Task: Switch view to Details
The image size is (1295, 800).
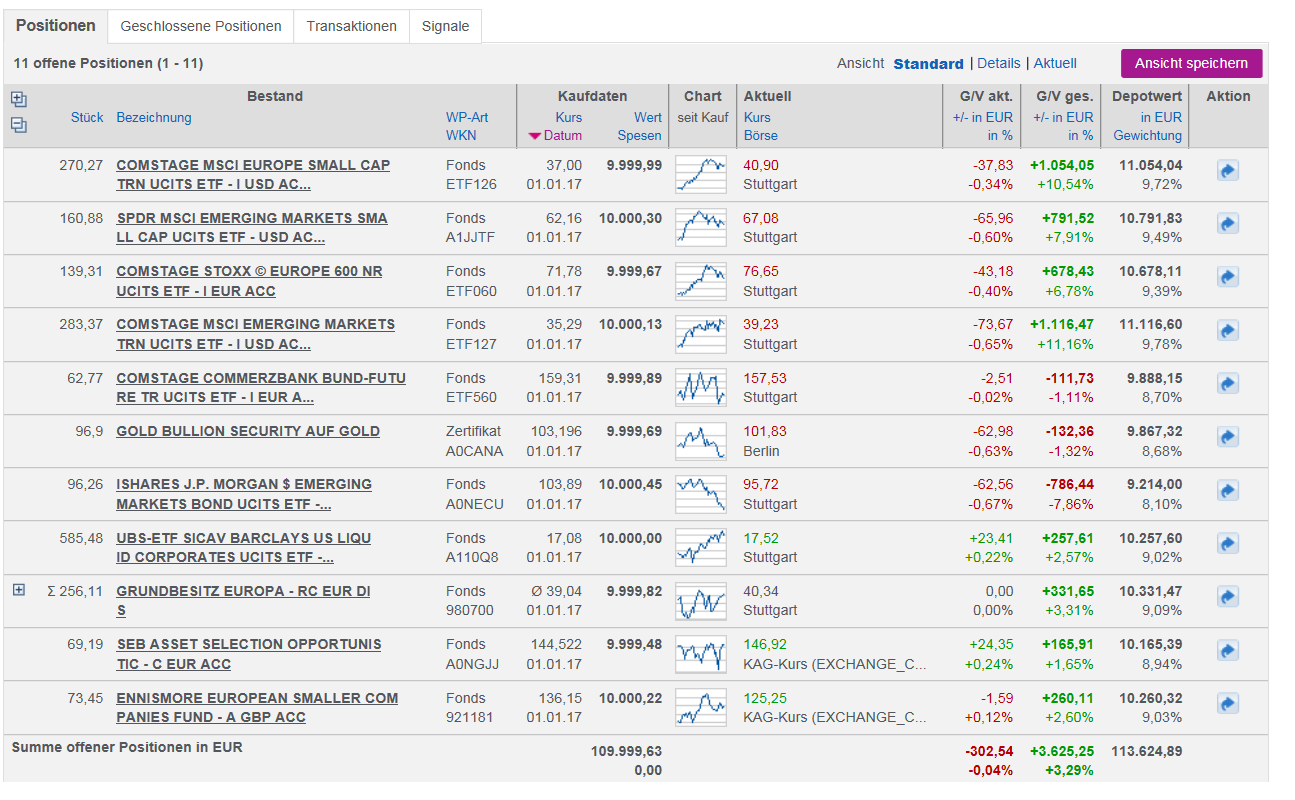Action: pos(998,63)
